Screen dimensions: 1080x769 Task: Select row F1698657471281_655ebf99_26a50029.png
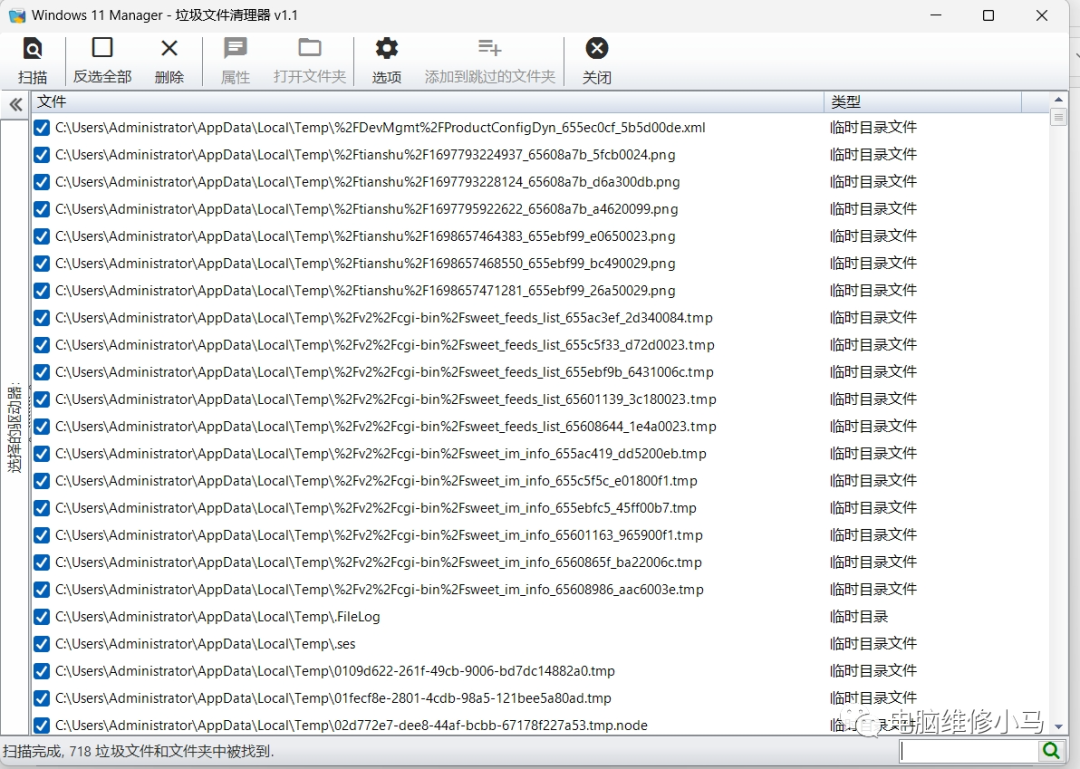pos(541,291)
